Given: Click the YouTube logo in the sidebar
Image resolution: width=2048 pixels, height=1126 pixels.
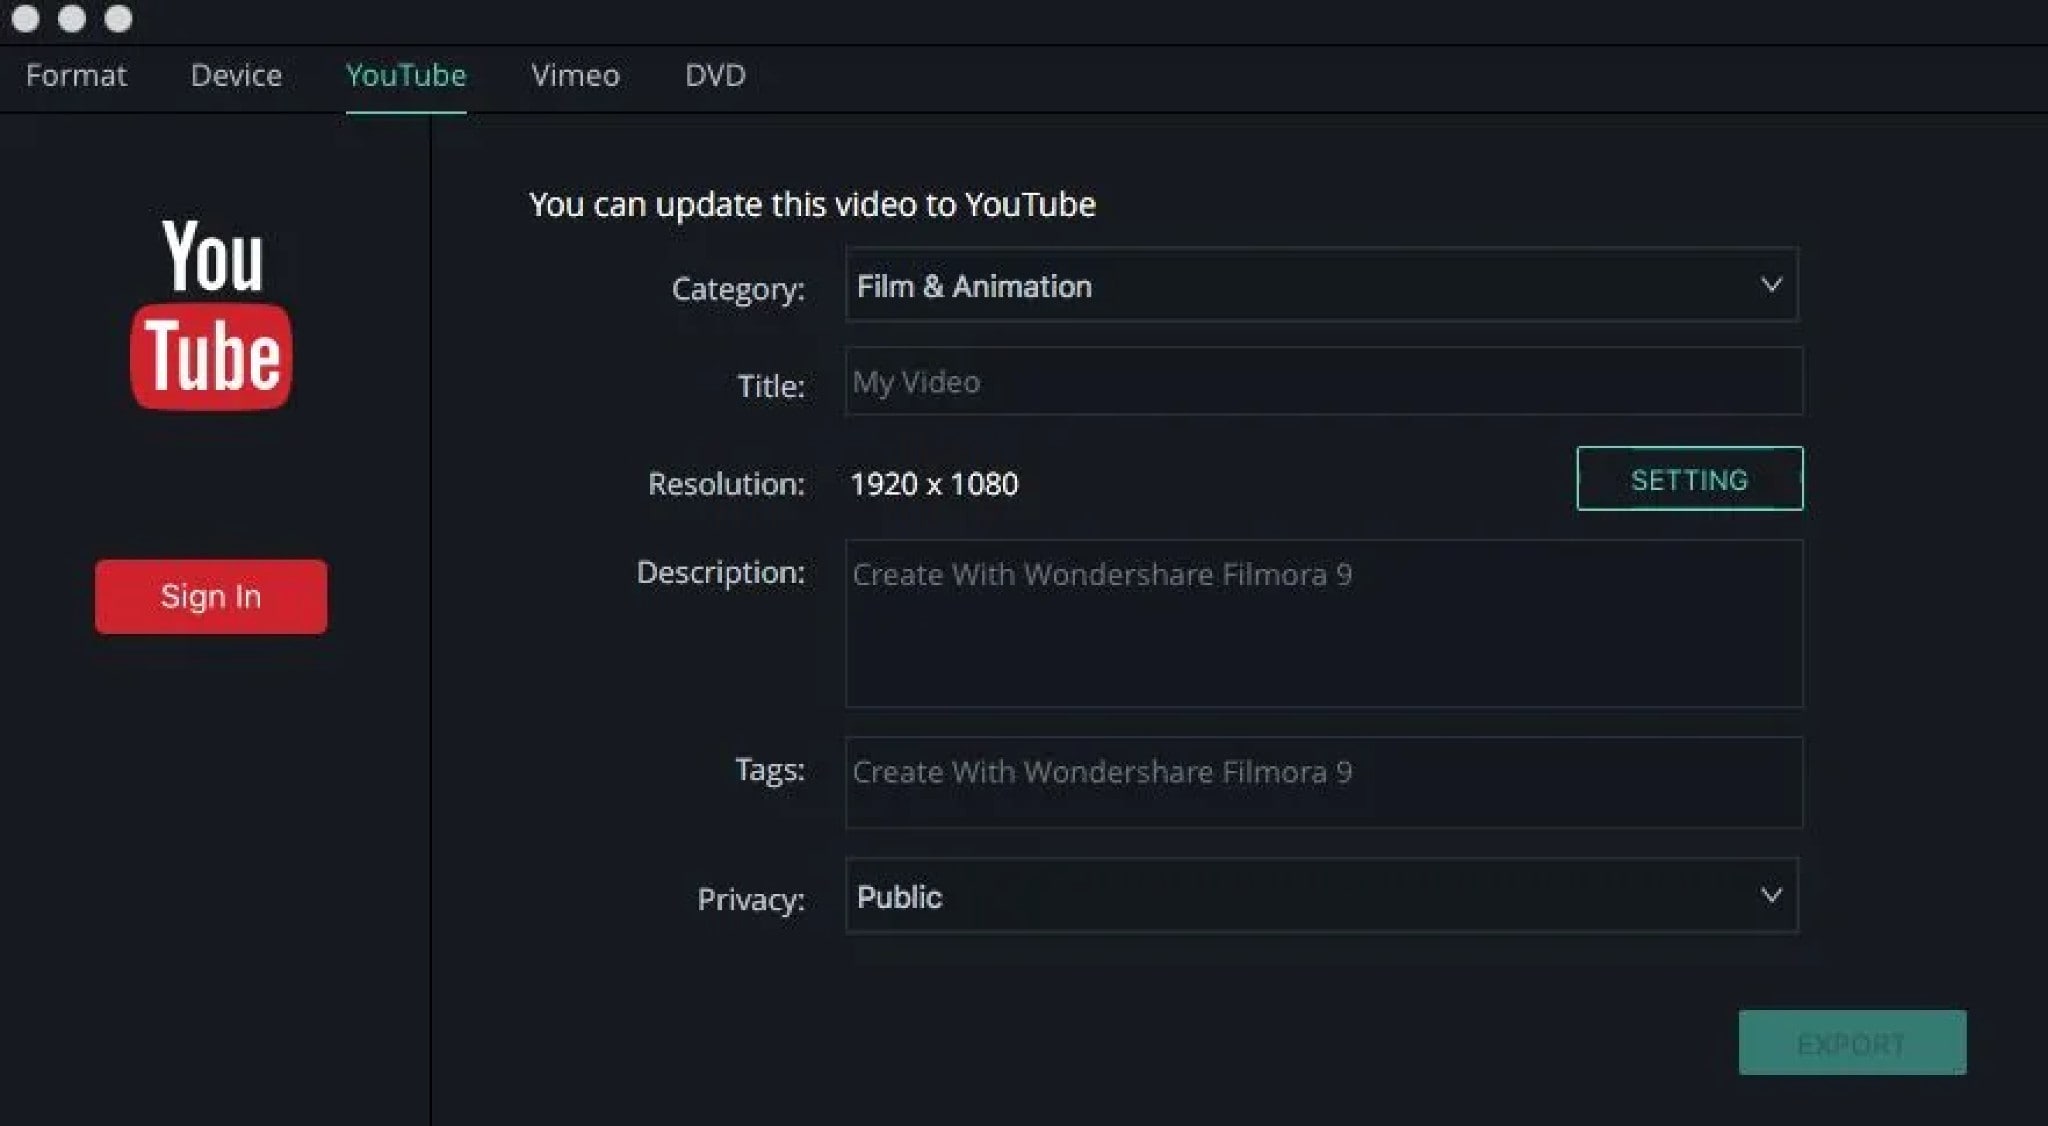Looking at the screenshot, I should click(x=211, y=313).
